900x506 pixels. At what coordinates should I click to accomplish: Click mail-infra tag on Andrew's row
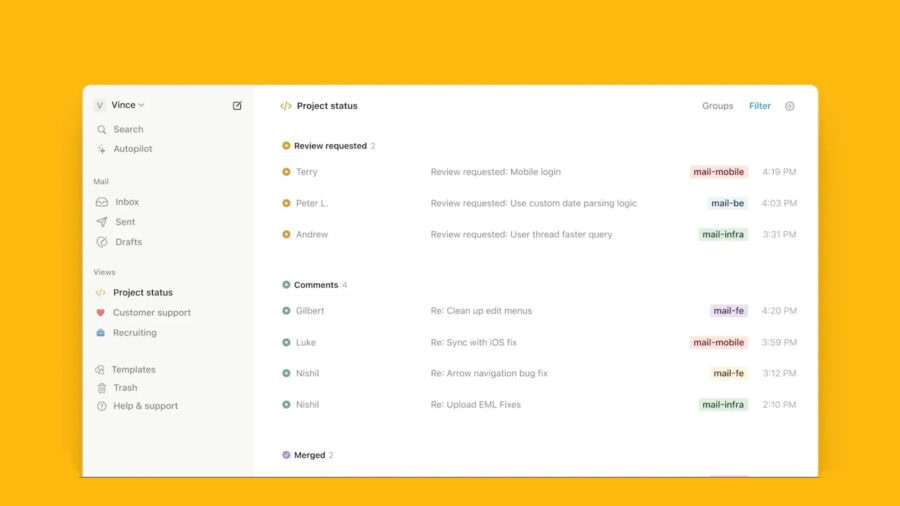[x=723, y=234]
